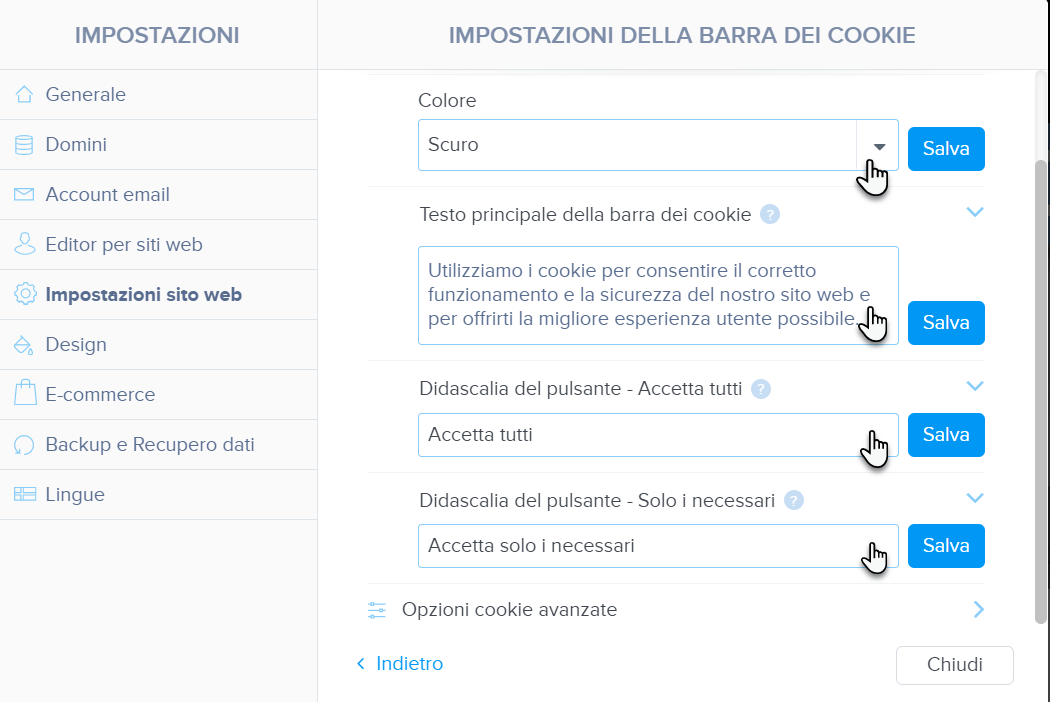Expand Opzioni cookie avanzate
Viewport: 1050px width, 702px height.
coord(676,610)
